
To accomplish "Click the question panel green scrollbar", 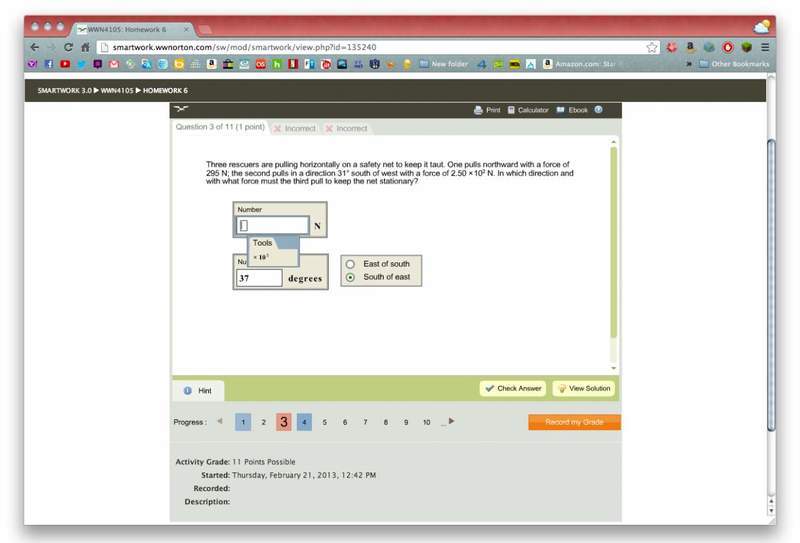I will 613,242.
